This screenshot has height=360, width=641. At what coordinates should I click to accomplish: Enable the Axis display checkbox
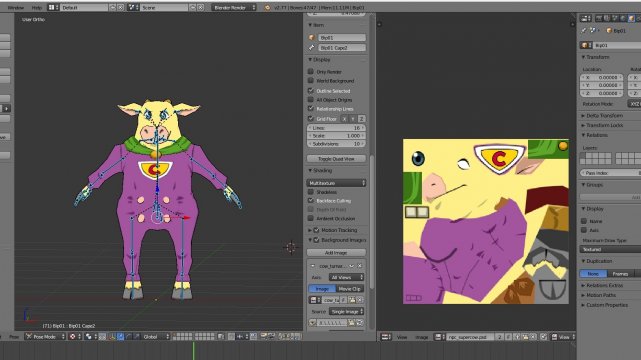(x=584, y=230)
